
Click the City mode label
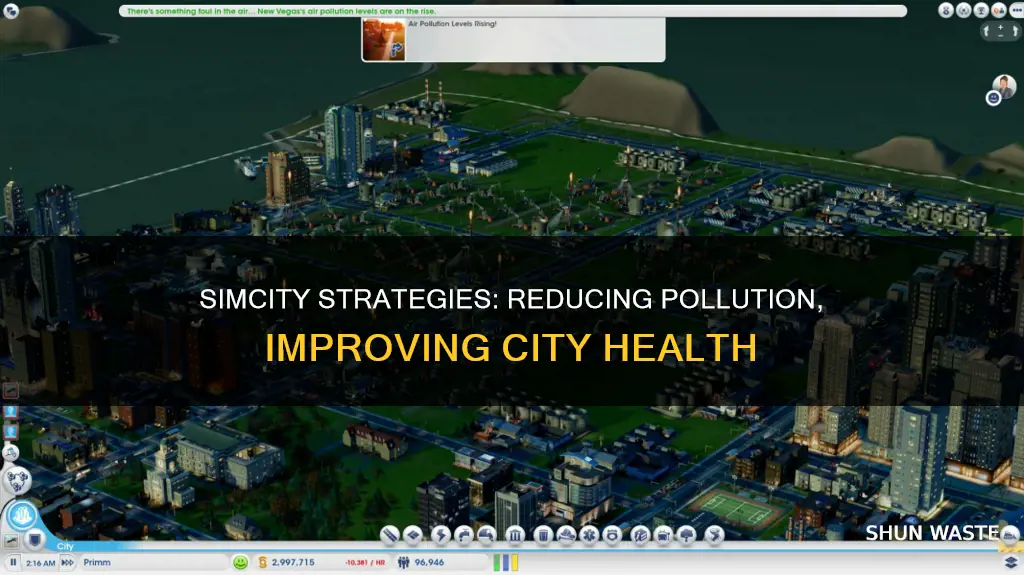65,546
